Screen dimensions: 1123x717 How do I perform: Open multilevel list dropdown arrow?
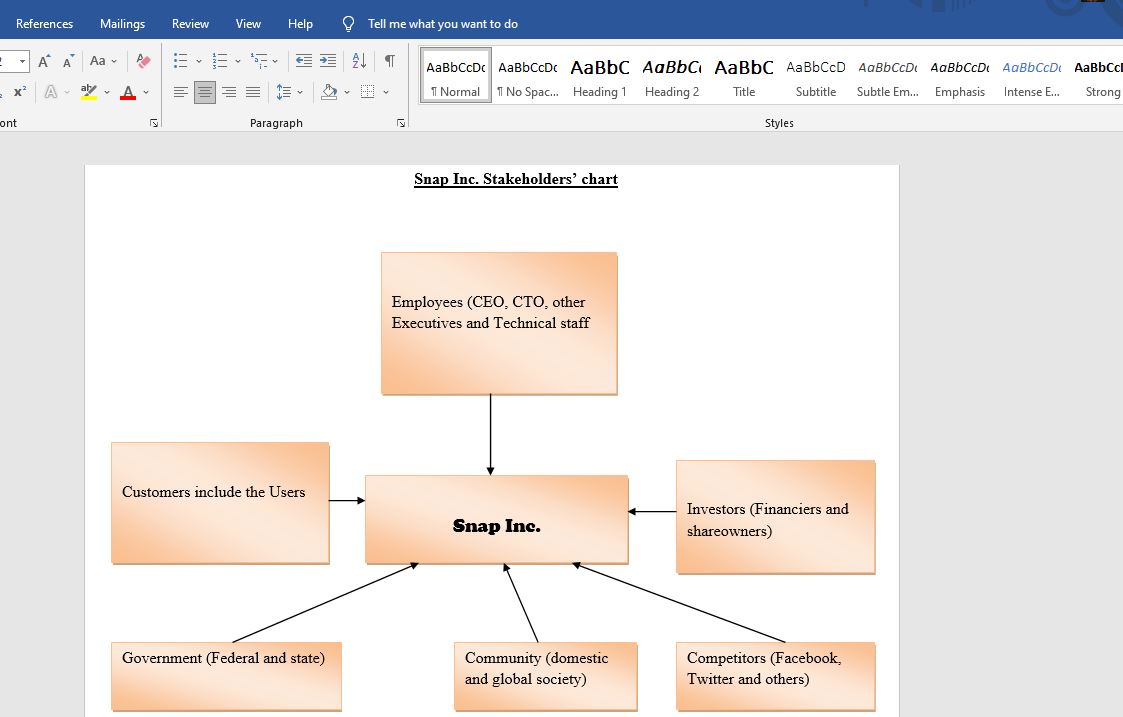(x=275, y=62)
